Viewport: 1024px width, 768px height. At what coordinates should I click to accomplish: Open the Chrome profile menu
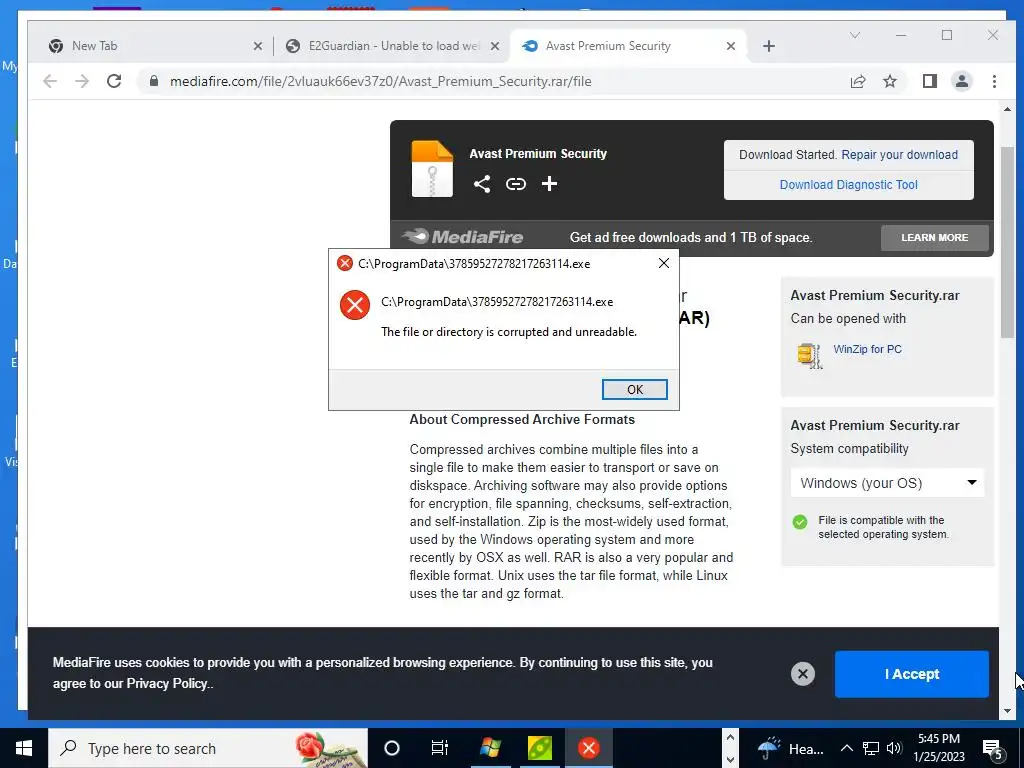pyautogui.click(x=962, y=81)
